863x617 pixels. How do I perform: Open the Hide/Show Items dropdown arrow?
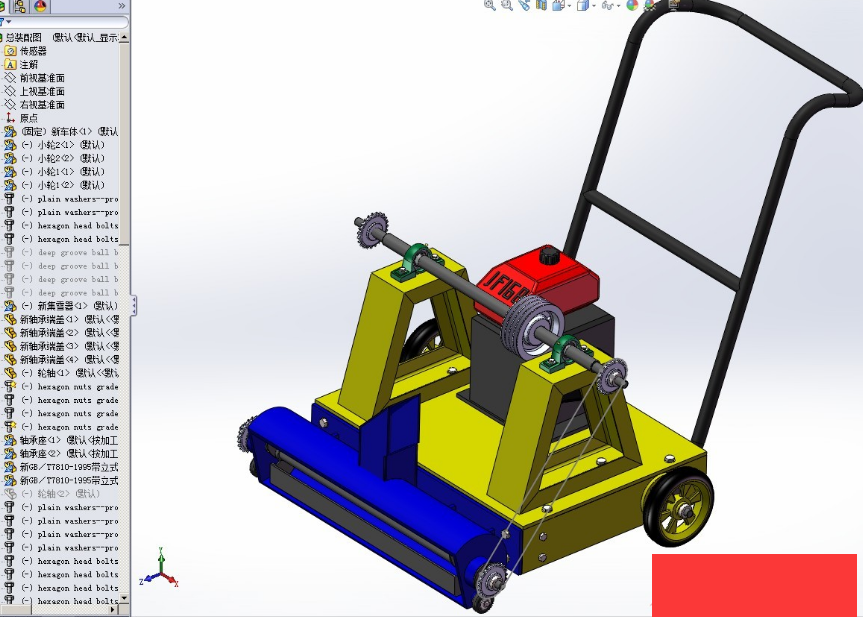(x=619, y=6)
